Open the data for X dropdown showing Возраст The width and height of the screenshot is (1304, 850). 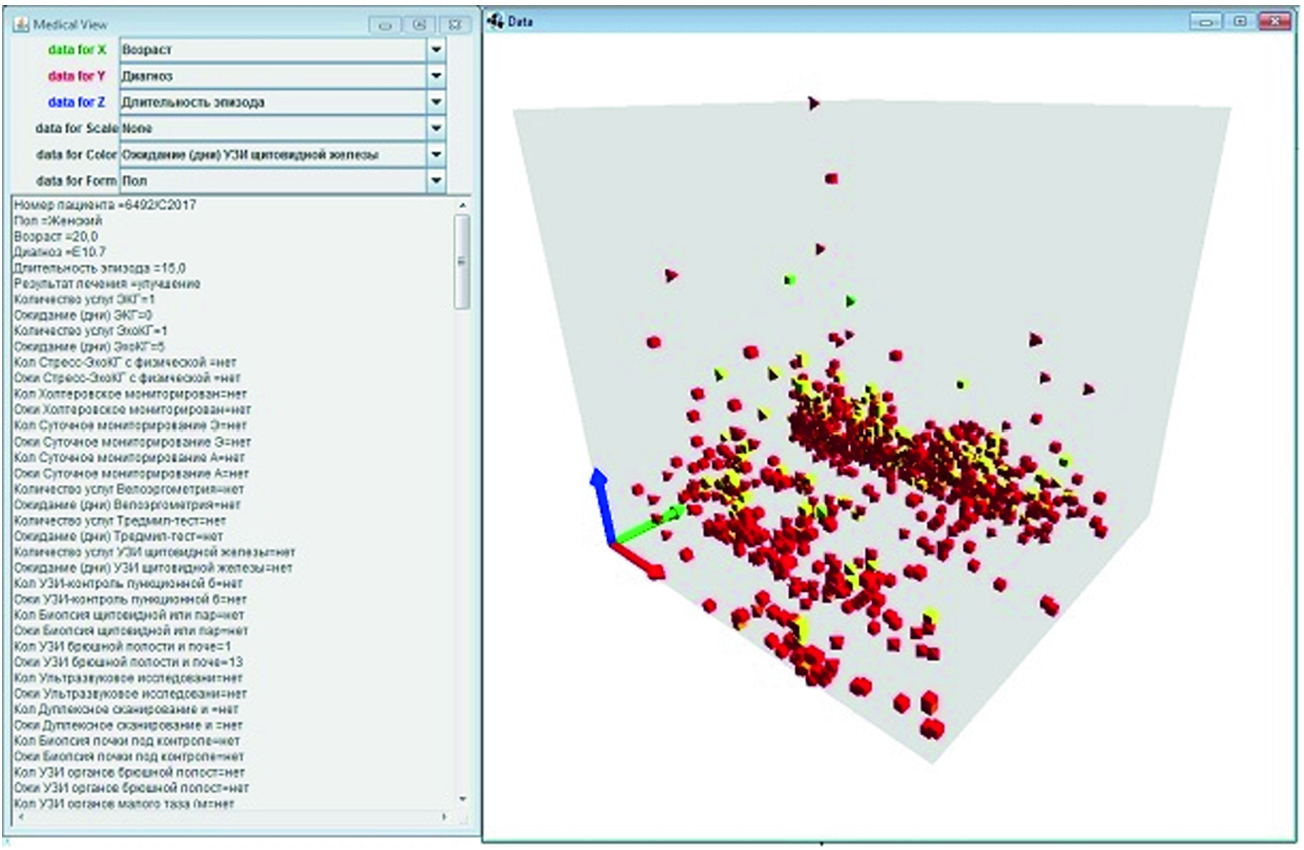(282, 49)
